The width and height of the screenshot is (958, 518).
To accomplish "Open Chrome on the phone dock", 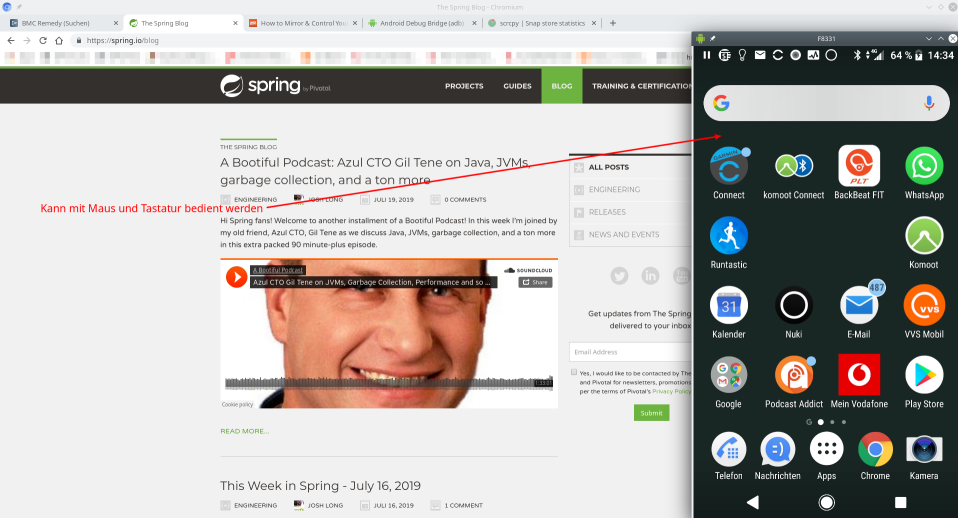I will [875, 449].
